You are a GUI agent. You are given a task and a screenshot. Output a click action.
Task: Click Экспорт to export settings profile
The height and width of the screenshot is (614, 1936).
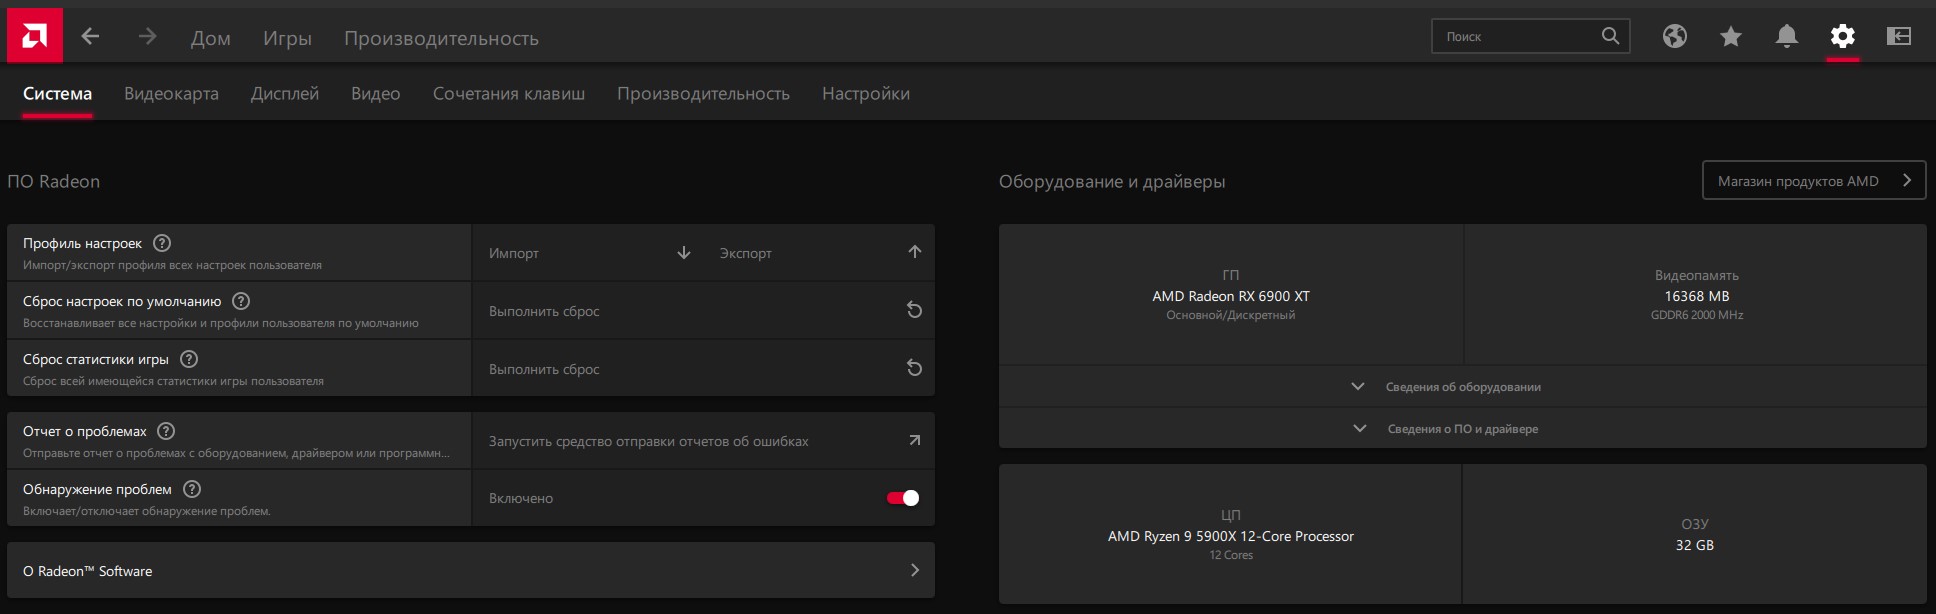[820, 253]
